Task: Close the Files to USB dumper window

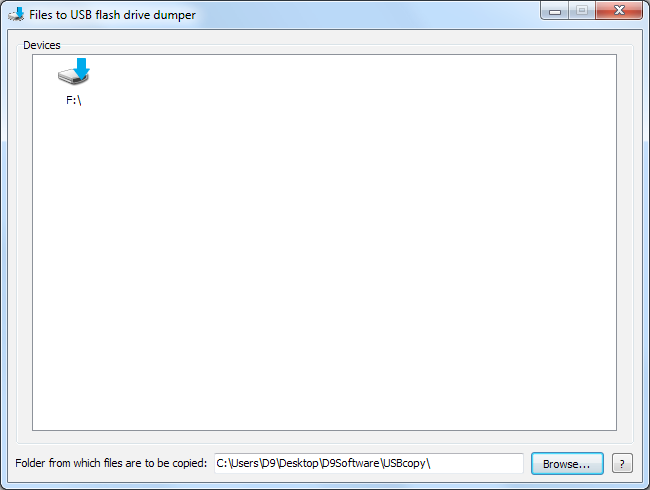Action: [x=619, y=10]
